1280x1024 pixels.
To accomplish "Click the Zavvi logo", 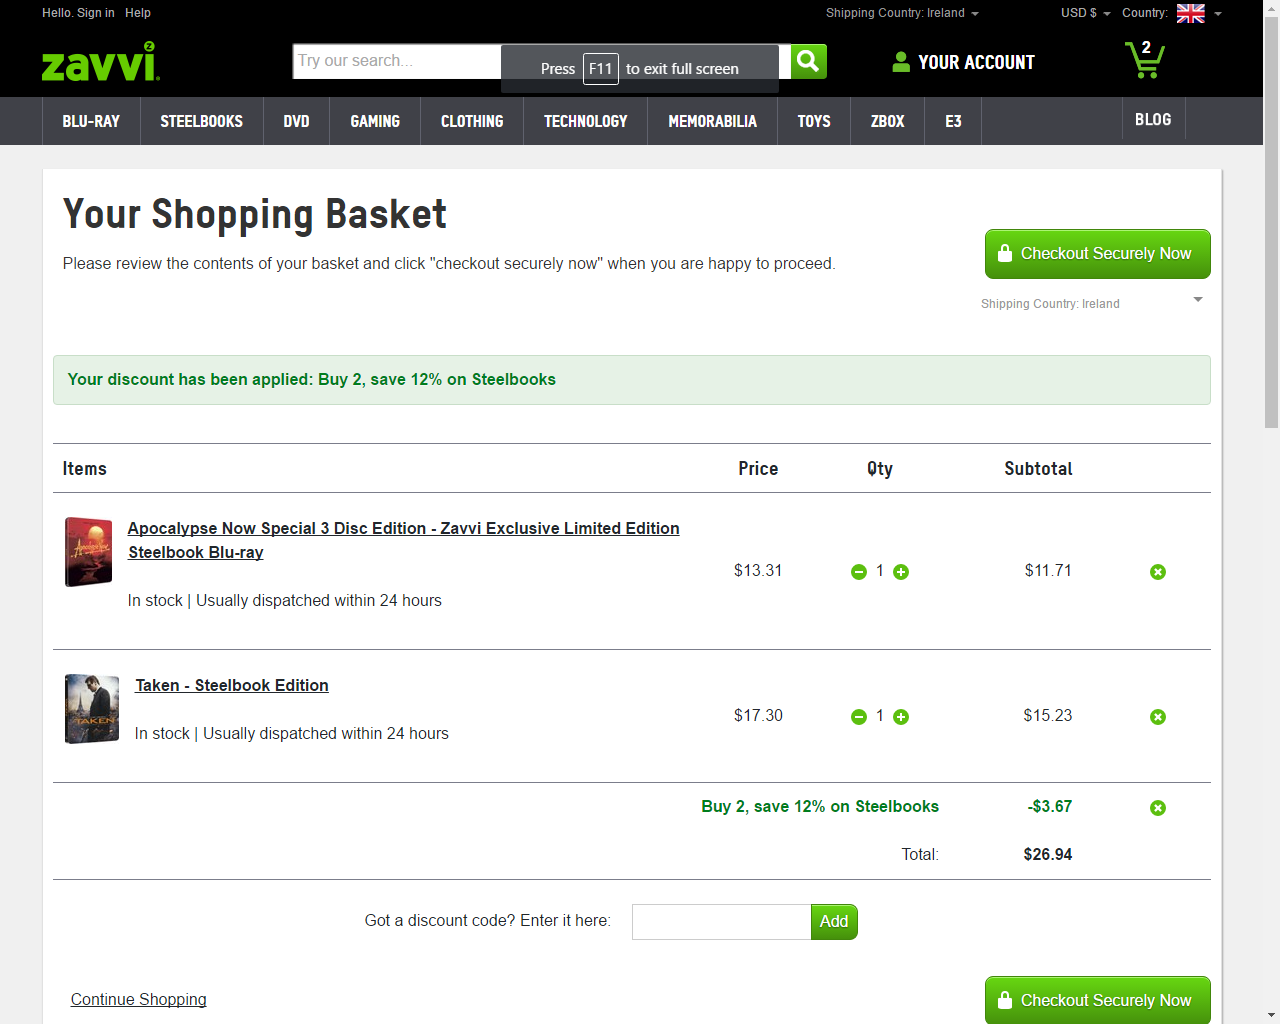I will 100,62.
